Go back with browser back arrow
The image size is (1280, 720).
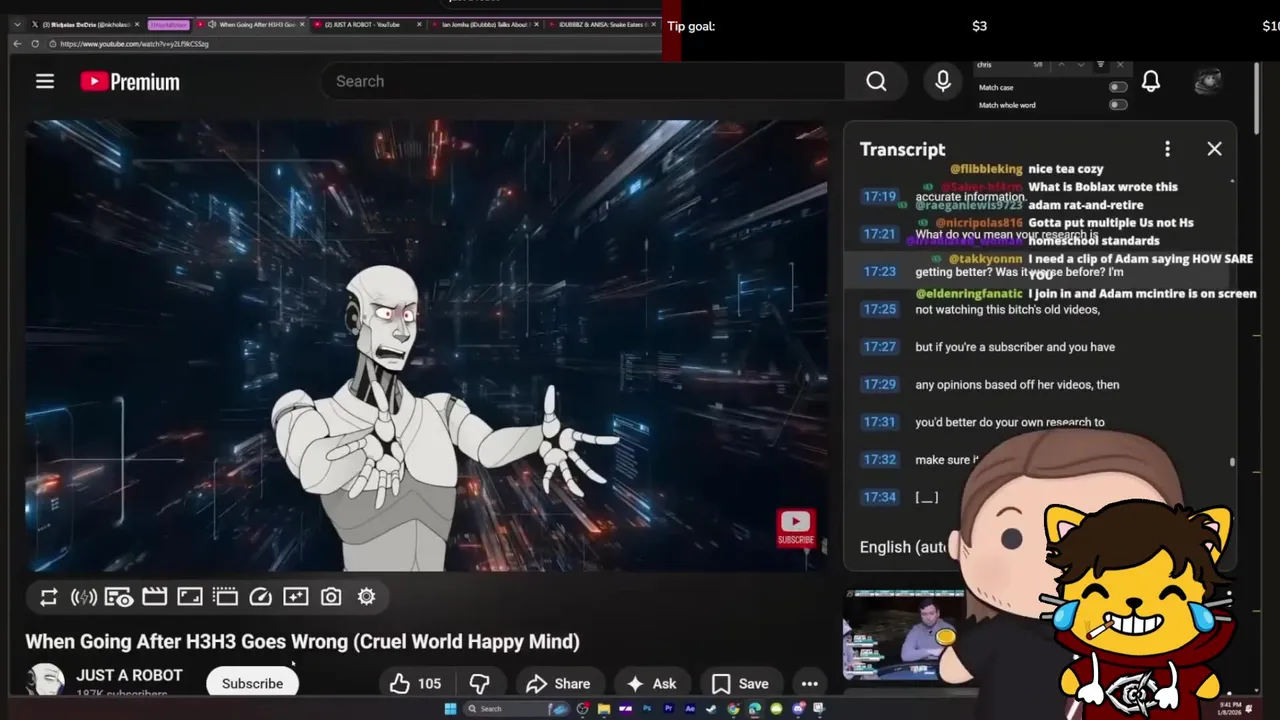(17, 44)
